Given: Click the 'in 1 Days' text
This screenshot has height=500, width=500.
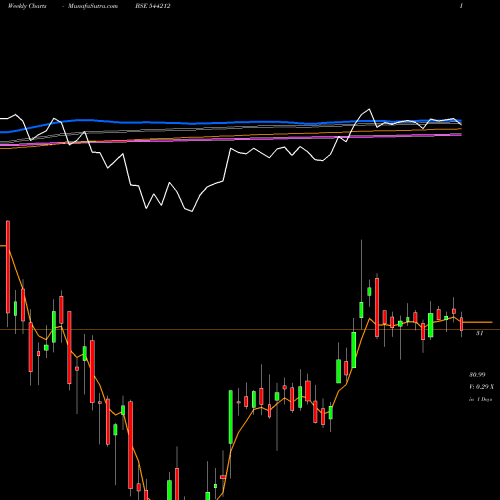Looking at the screenshot, I should pos(480,399).
